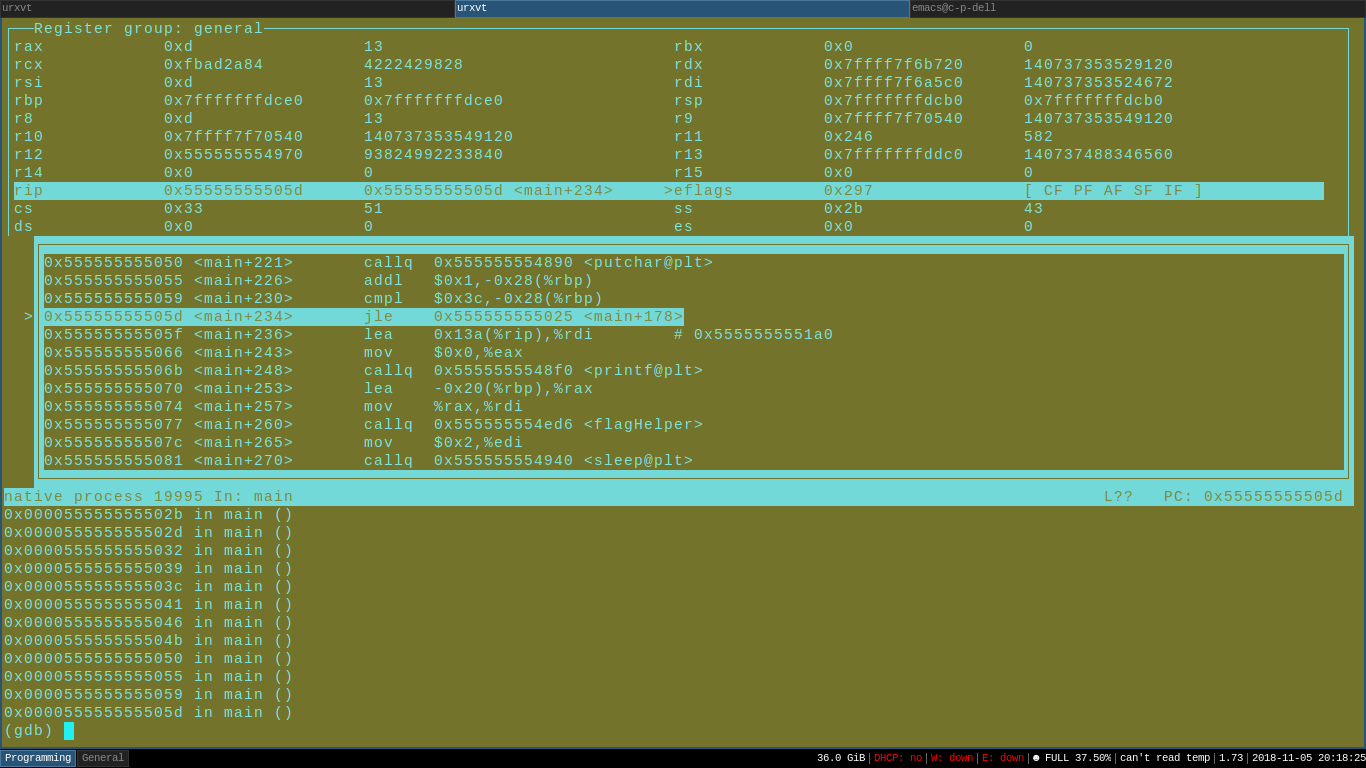Screen dimensions: 1366x768
Task: Click the eflags register value 0x297
Action: pyautogui.click(x=848, y=191)
